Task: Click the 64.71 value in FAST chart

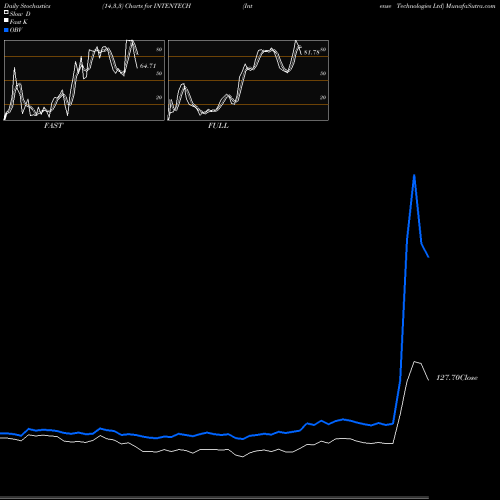Action: (x=148, y=66)
